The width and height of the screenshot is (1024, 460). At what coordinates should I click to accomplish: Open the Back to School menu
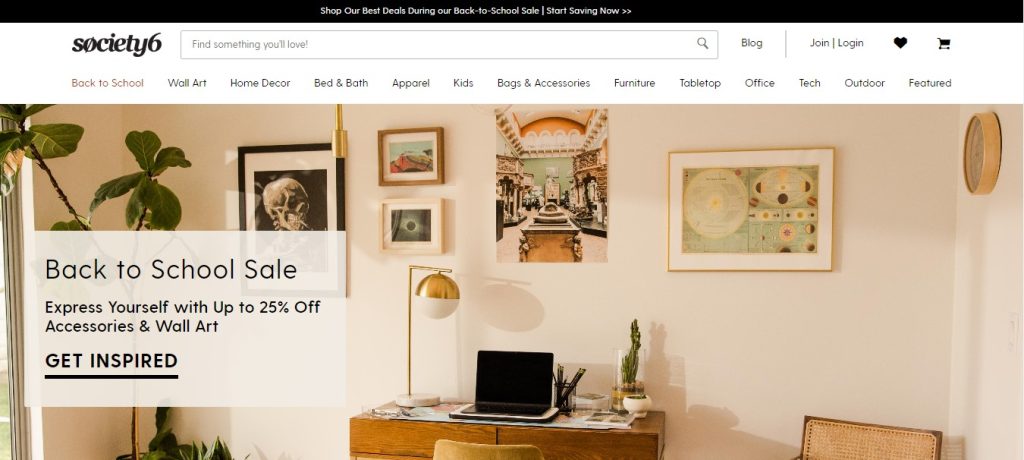(107, 83)
